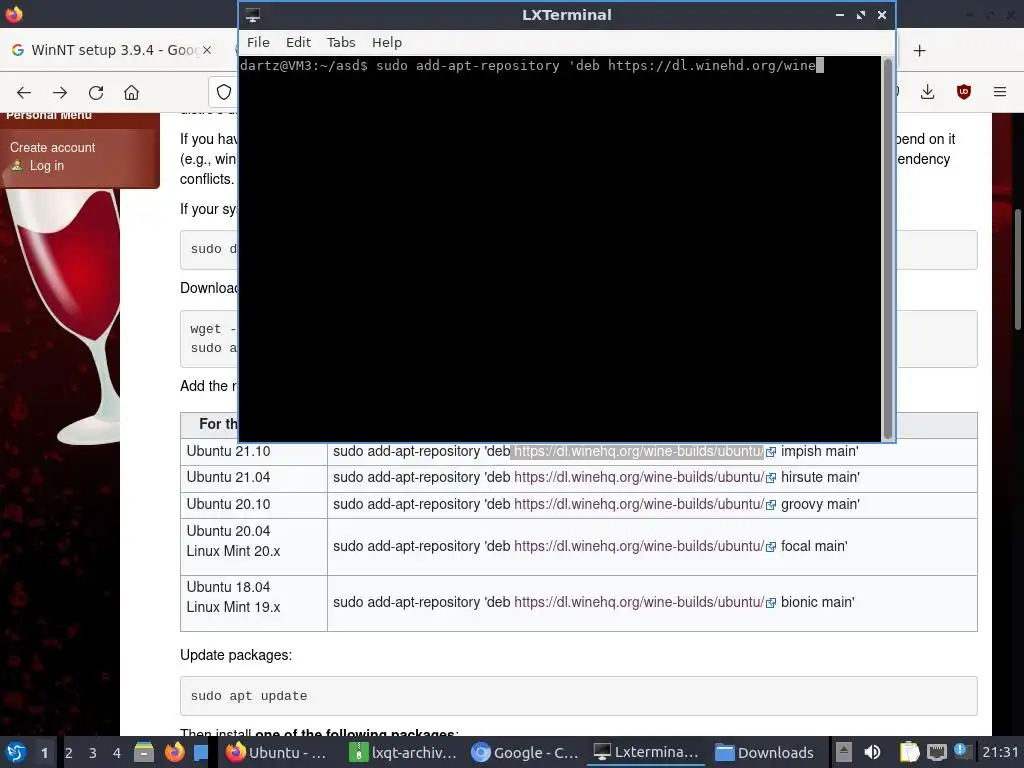Click show desktop icon in panel
The image size is (1024, 768).
click(x=201, y=752)
